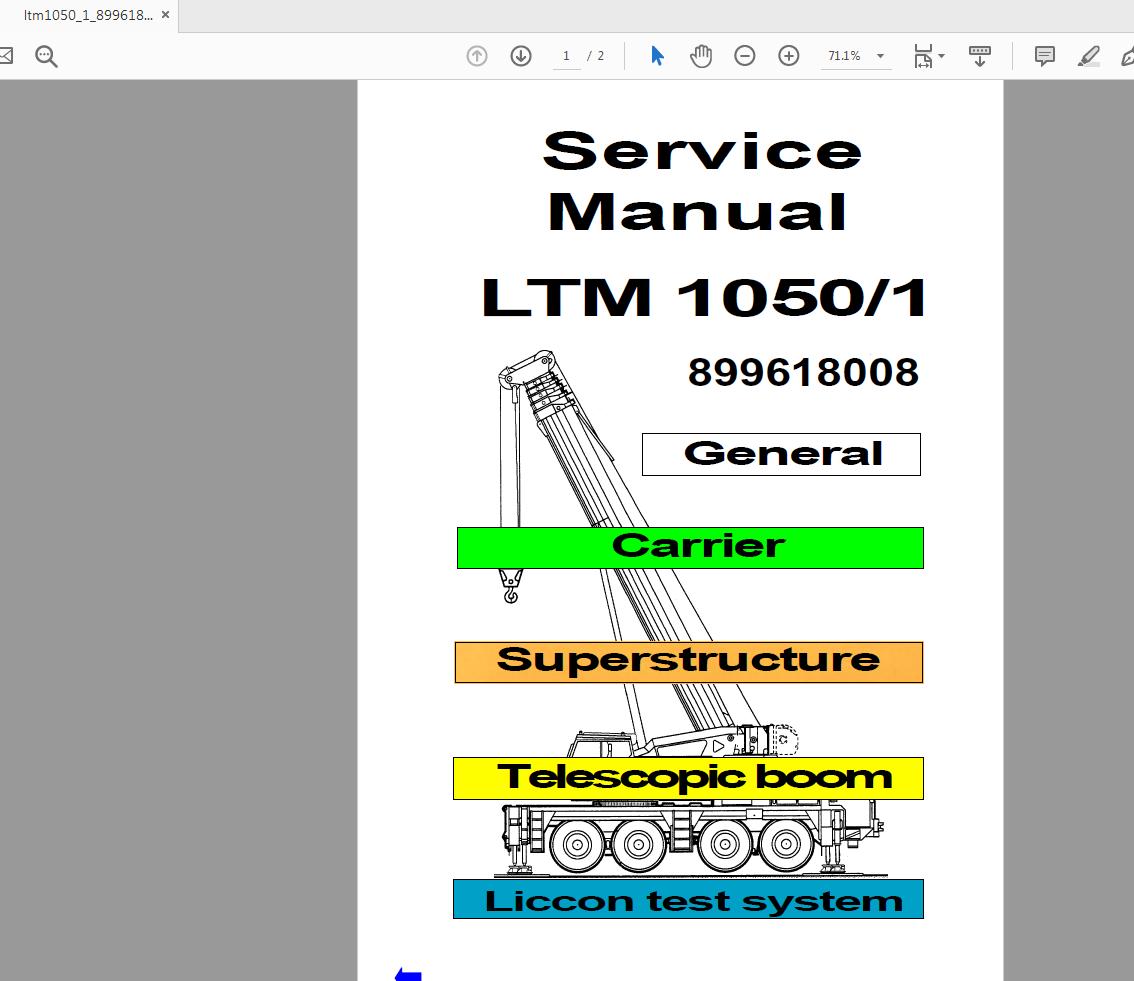Open the sign document pen tool

[1127, 56]
